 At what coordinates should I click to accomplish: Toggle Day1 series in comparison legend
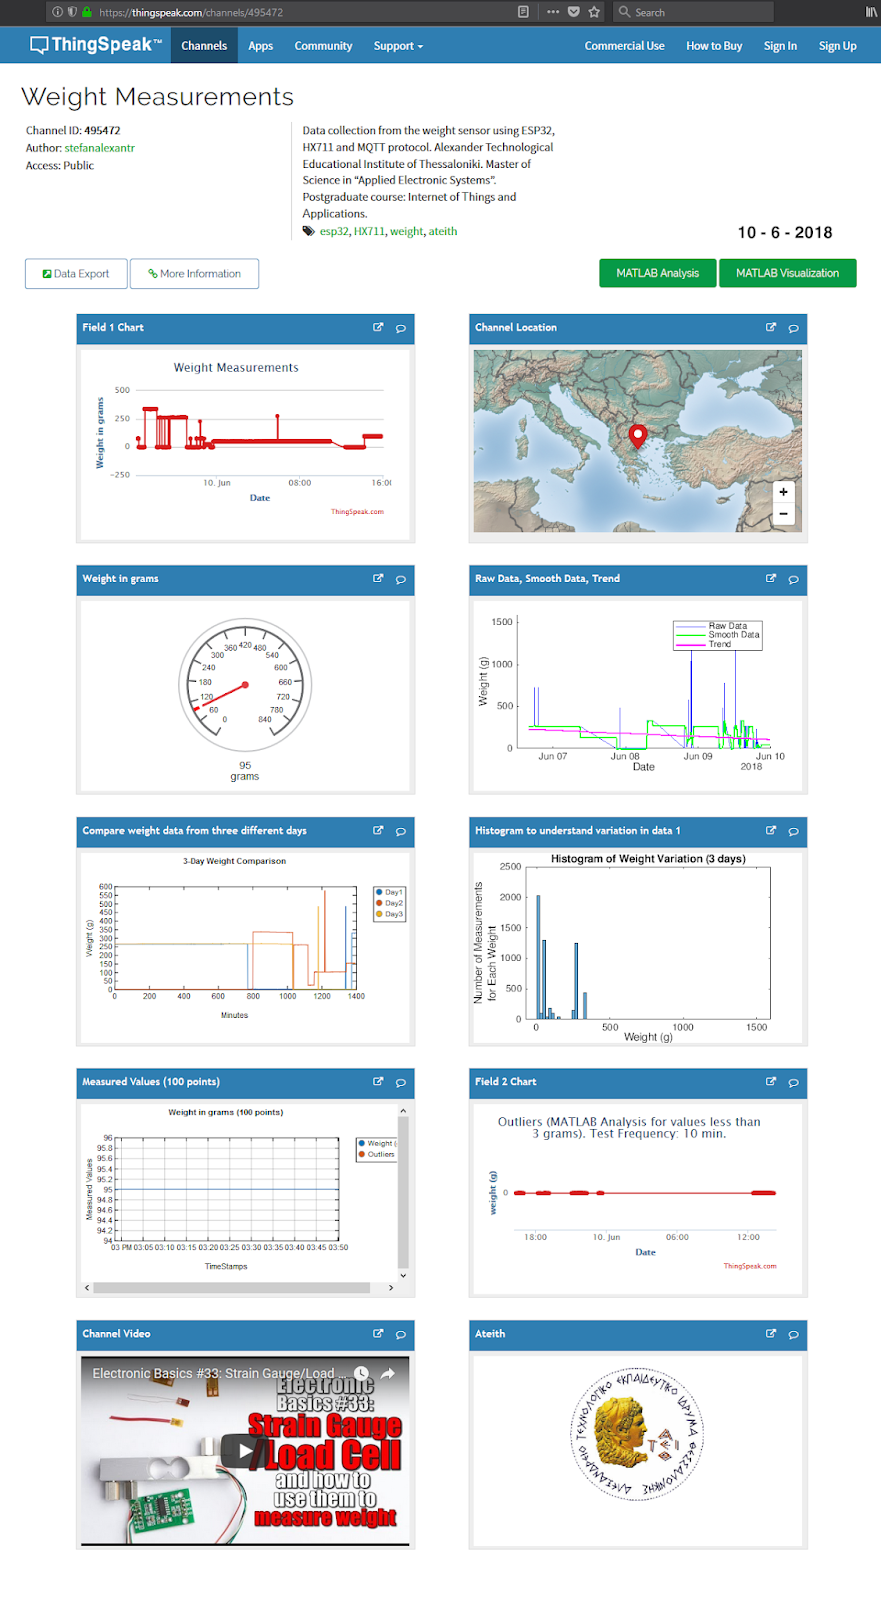point(389,892)
